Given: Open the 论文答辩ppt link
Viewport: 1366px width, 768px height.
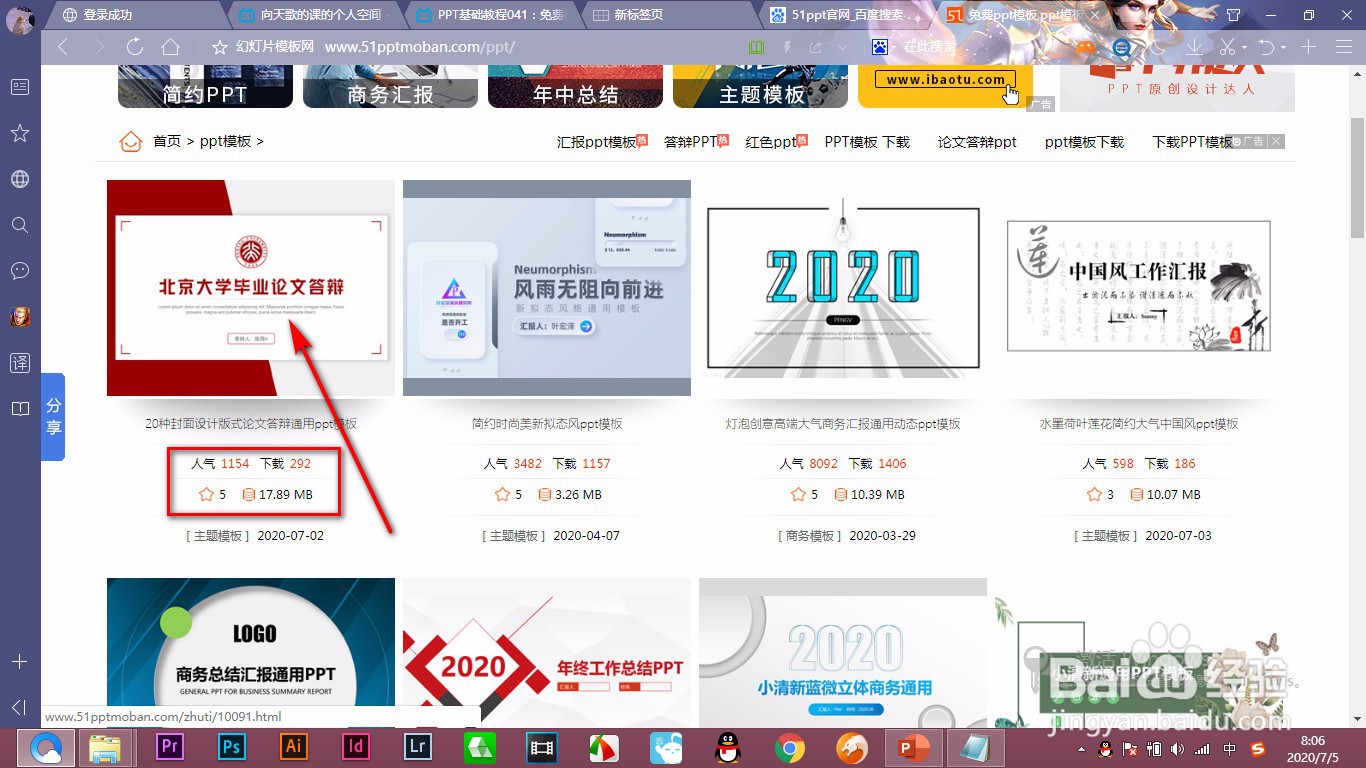Looking at the screenshot, I should coord(977,142).
